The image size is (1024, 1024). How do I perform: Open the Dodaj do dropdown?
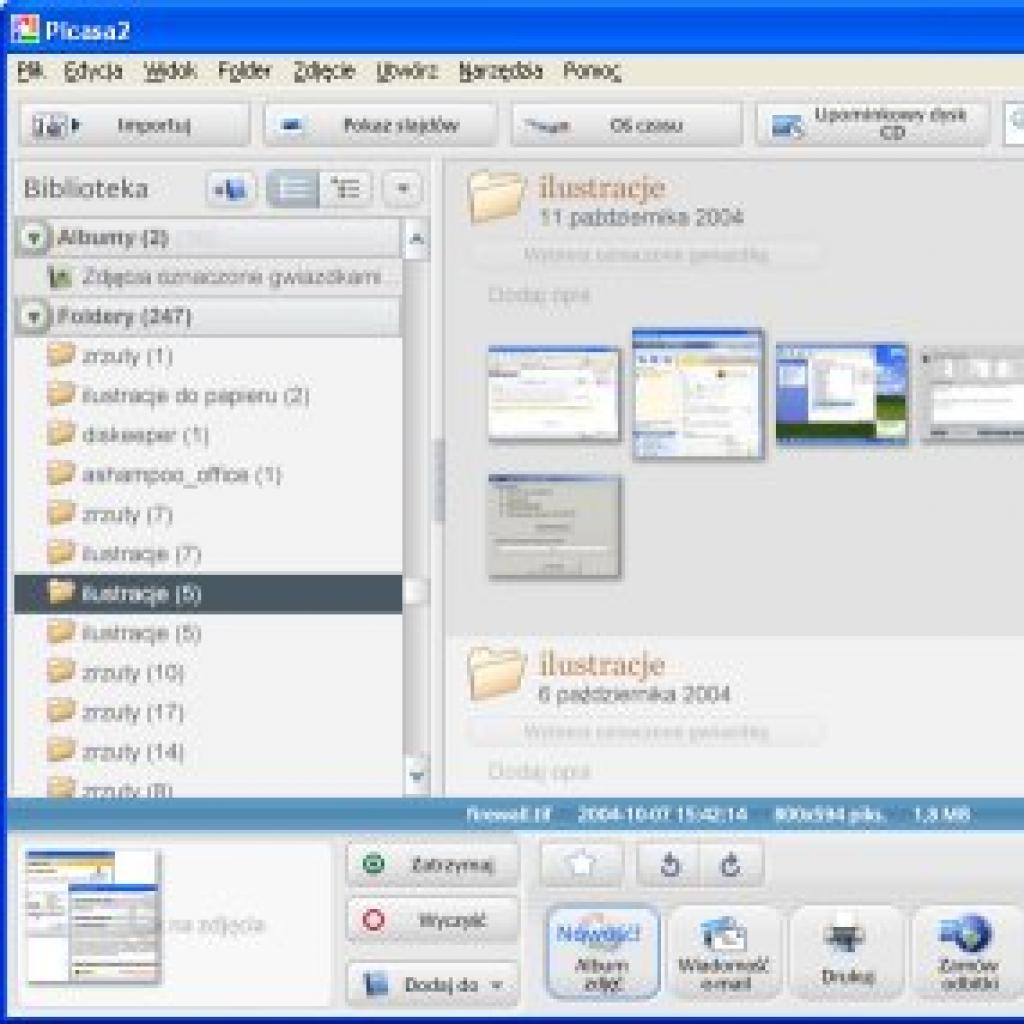432,984
